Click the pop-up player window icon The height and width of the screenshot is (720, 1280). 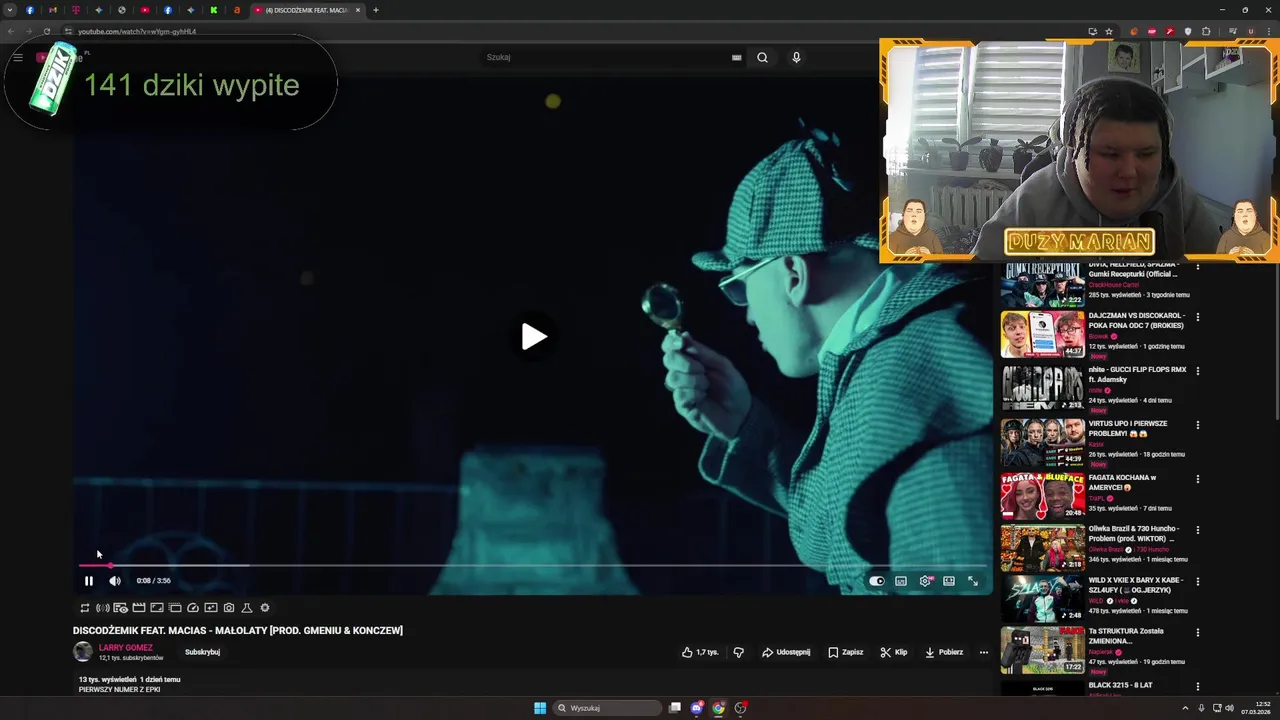pos(175,608)
